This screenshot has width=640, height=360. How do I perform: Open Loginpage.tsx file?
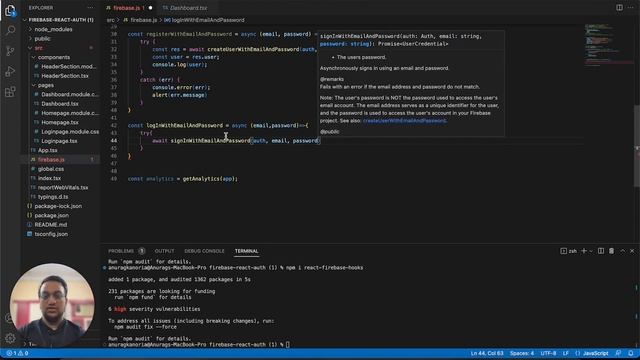click(60, 141)
